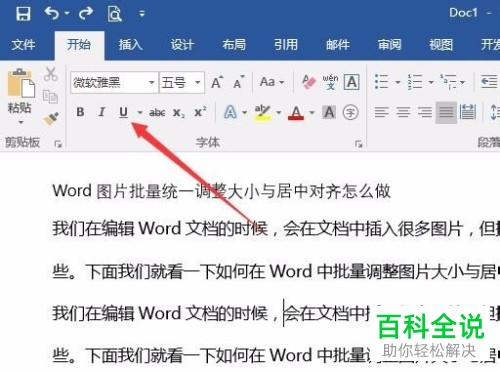Switch to the 设计 tab
Viewport: 500px width, 371px height.
[x=182, y=44]
